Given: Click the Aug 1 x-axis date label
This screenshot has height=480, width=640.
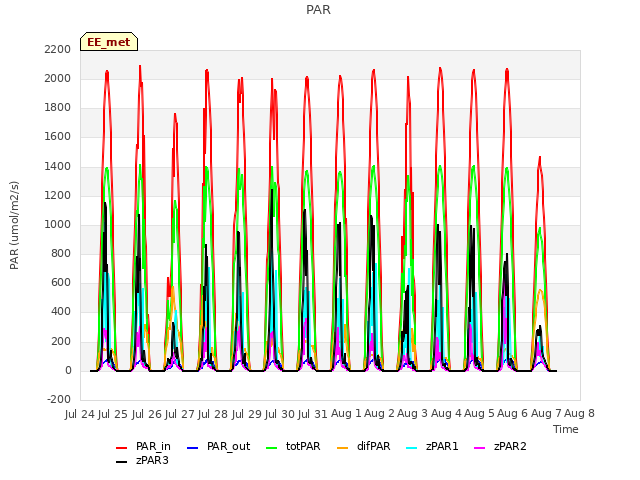Looking at the screenshot, I should point(346,414).
